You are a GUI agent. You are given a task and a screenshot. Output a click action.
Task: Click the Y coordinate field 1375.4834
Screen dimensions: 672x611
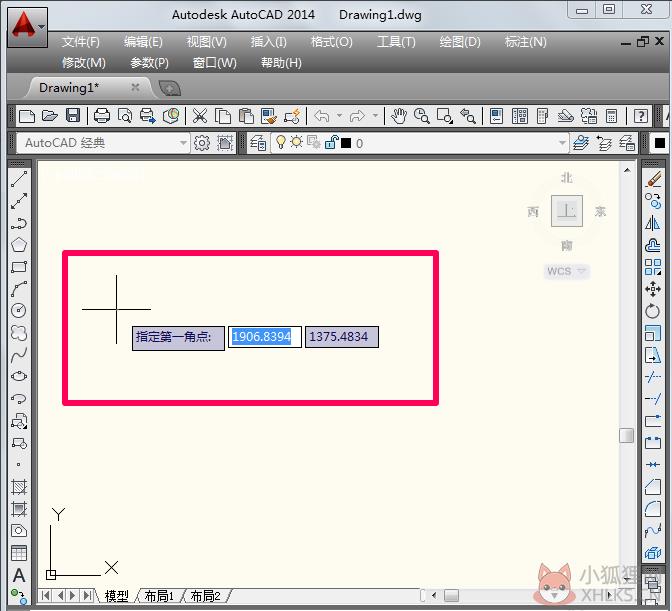(x=342, y=337)
